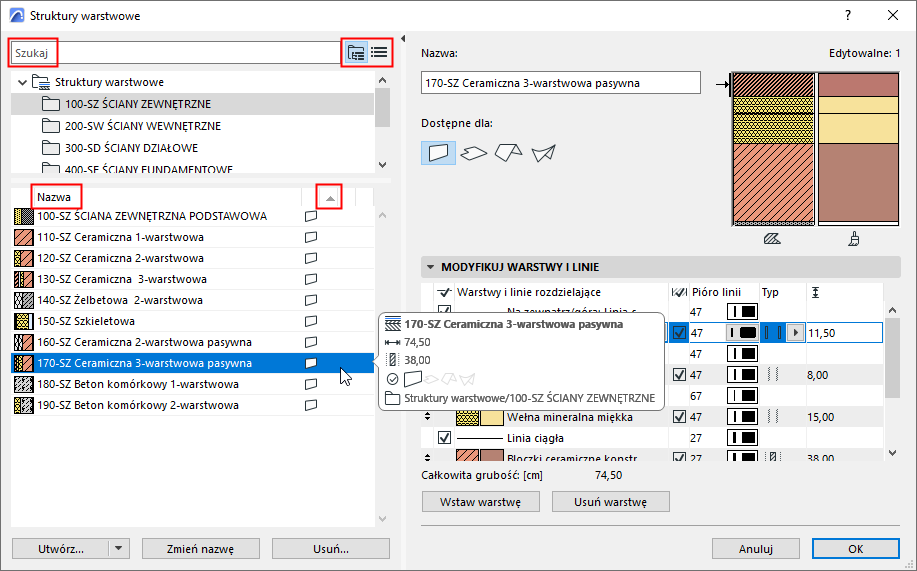Image resolution: width=917 pixels, height=571 pixels.
Task: Toggle end-line checkbox in the 8,00 row
Action: (x=679, y=375)
